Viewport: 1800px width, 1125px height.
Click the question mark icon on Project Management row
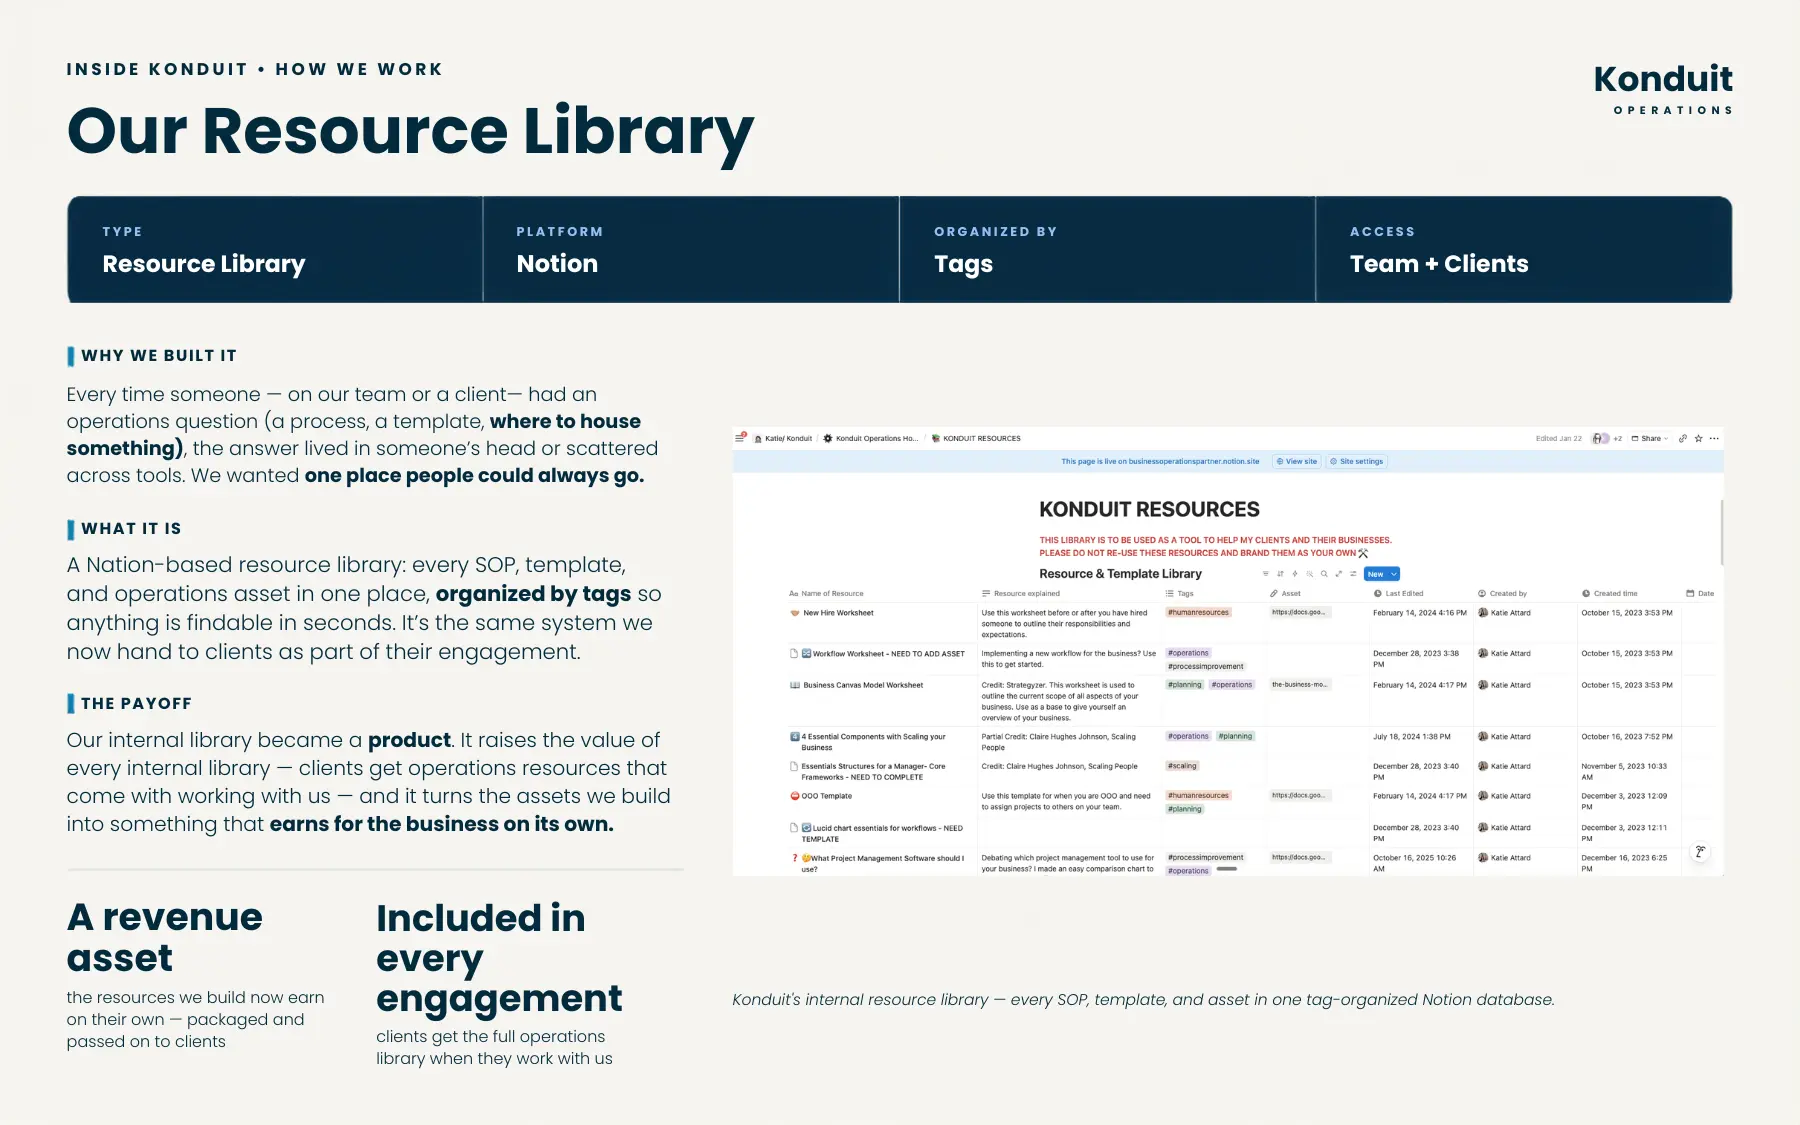coord(795,858)
